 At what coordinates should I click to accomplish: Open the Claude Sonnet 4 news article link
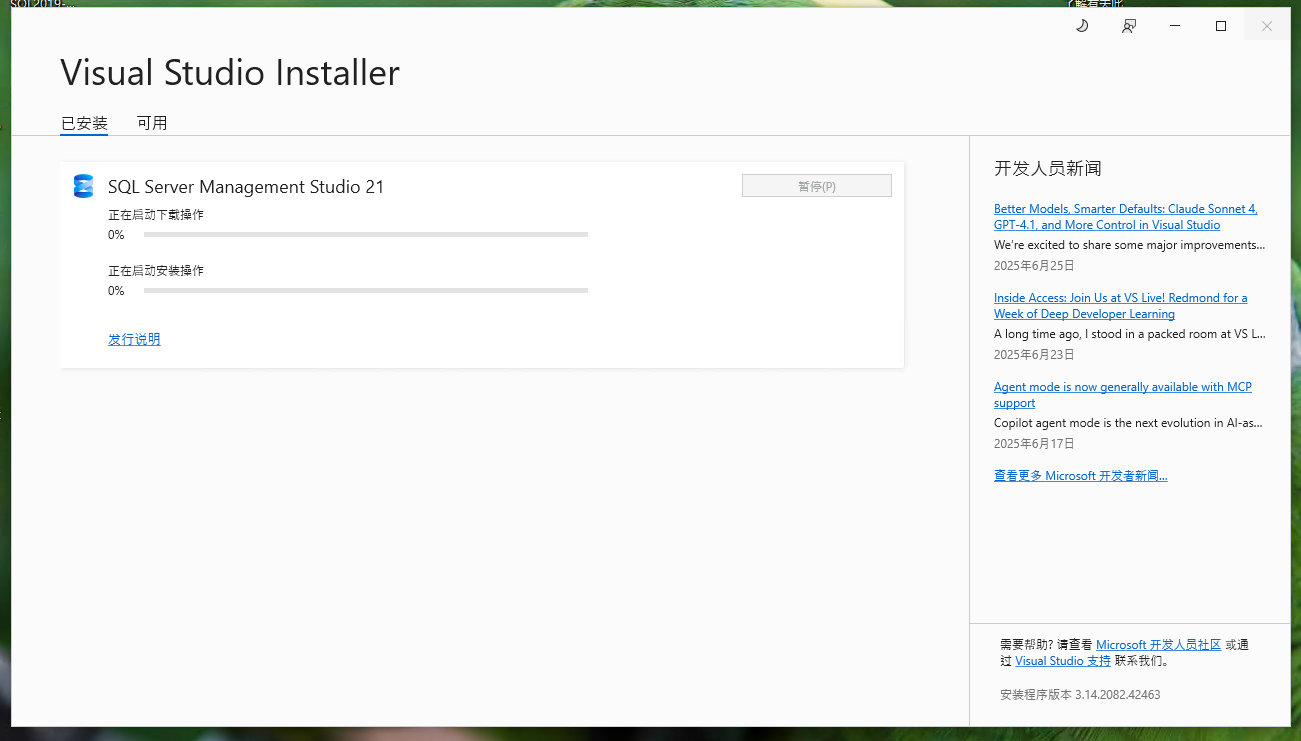click(x=1125, y=216)
